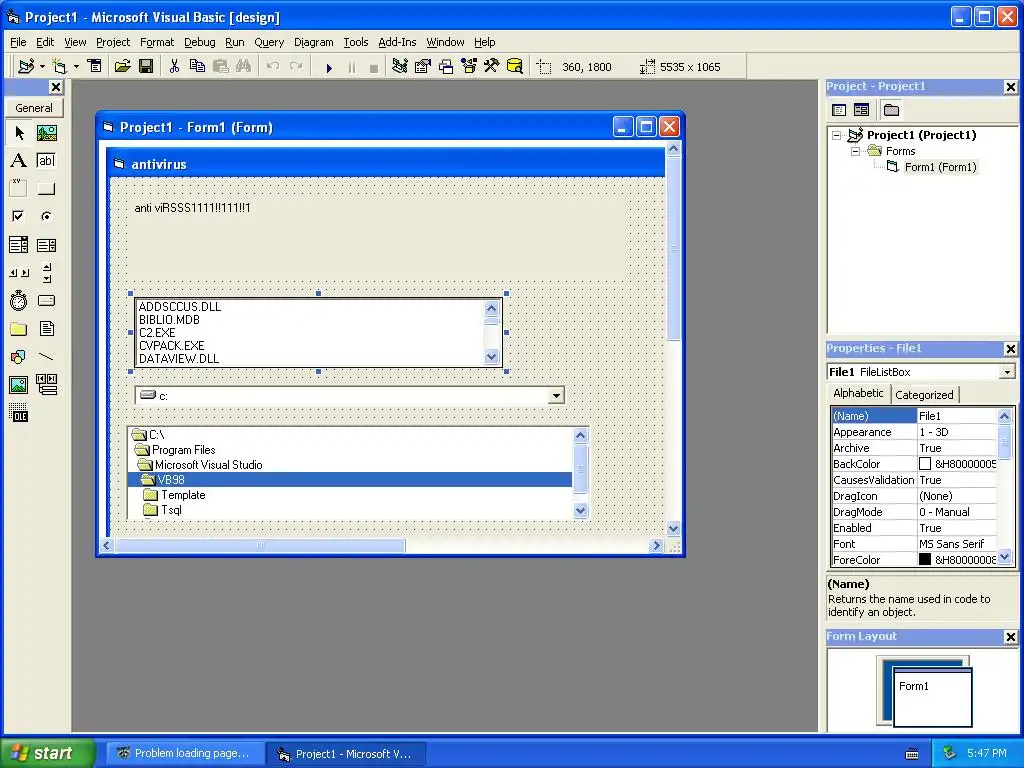This screenshot has height=768, width=1024.
Task: Open Object Browser from toolbar
Action: click(469, 67)
